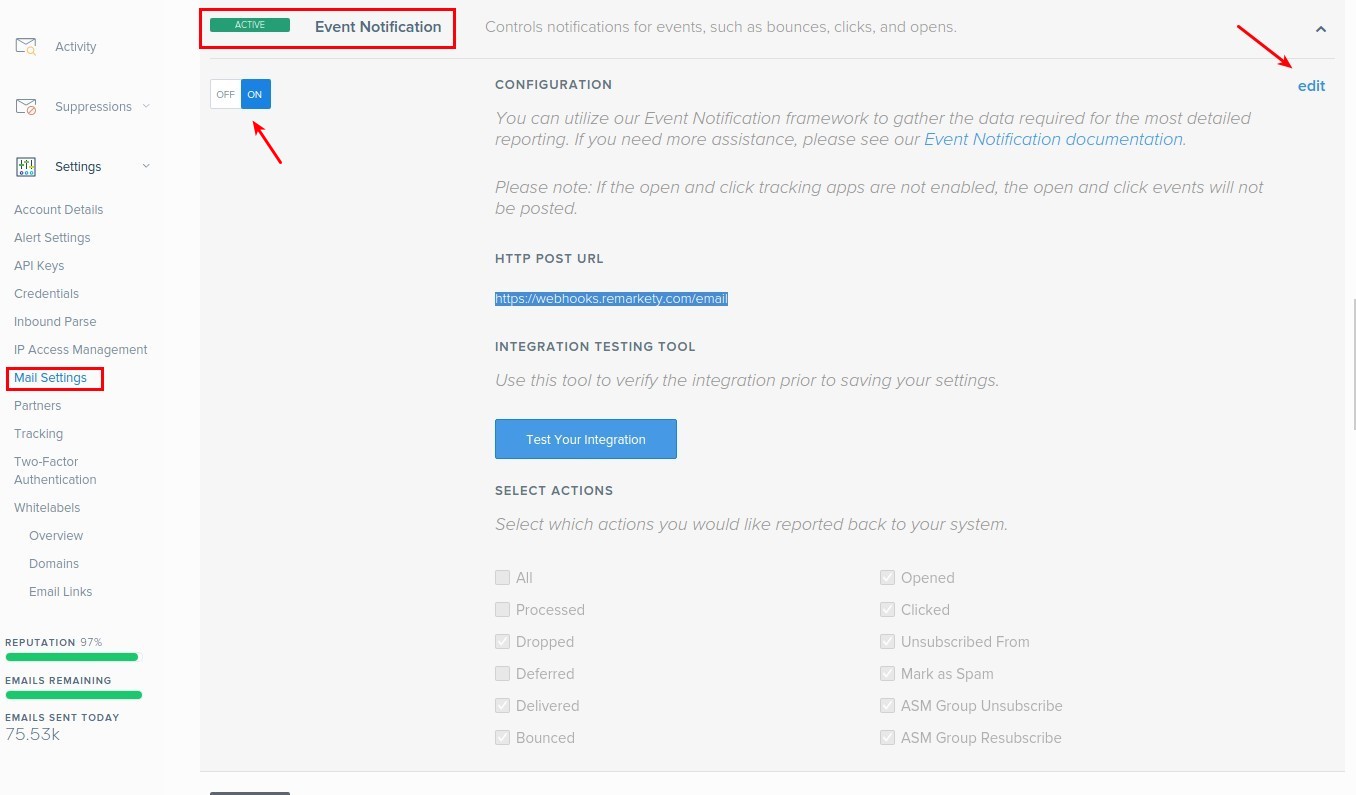Check the Processed action checkbox
This screenshot has width=1356, height=795.
click(x=502, y=610)
